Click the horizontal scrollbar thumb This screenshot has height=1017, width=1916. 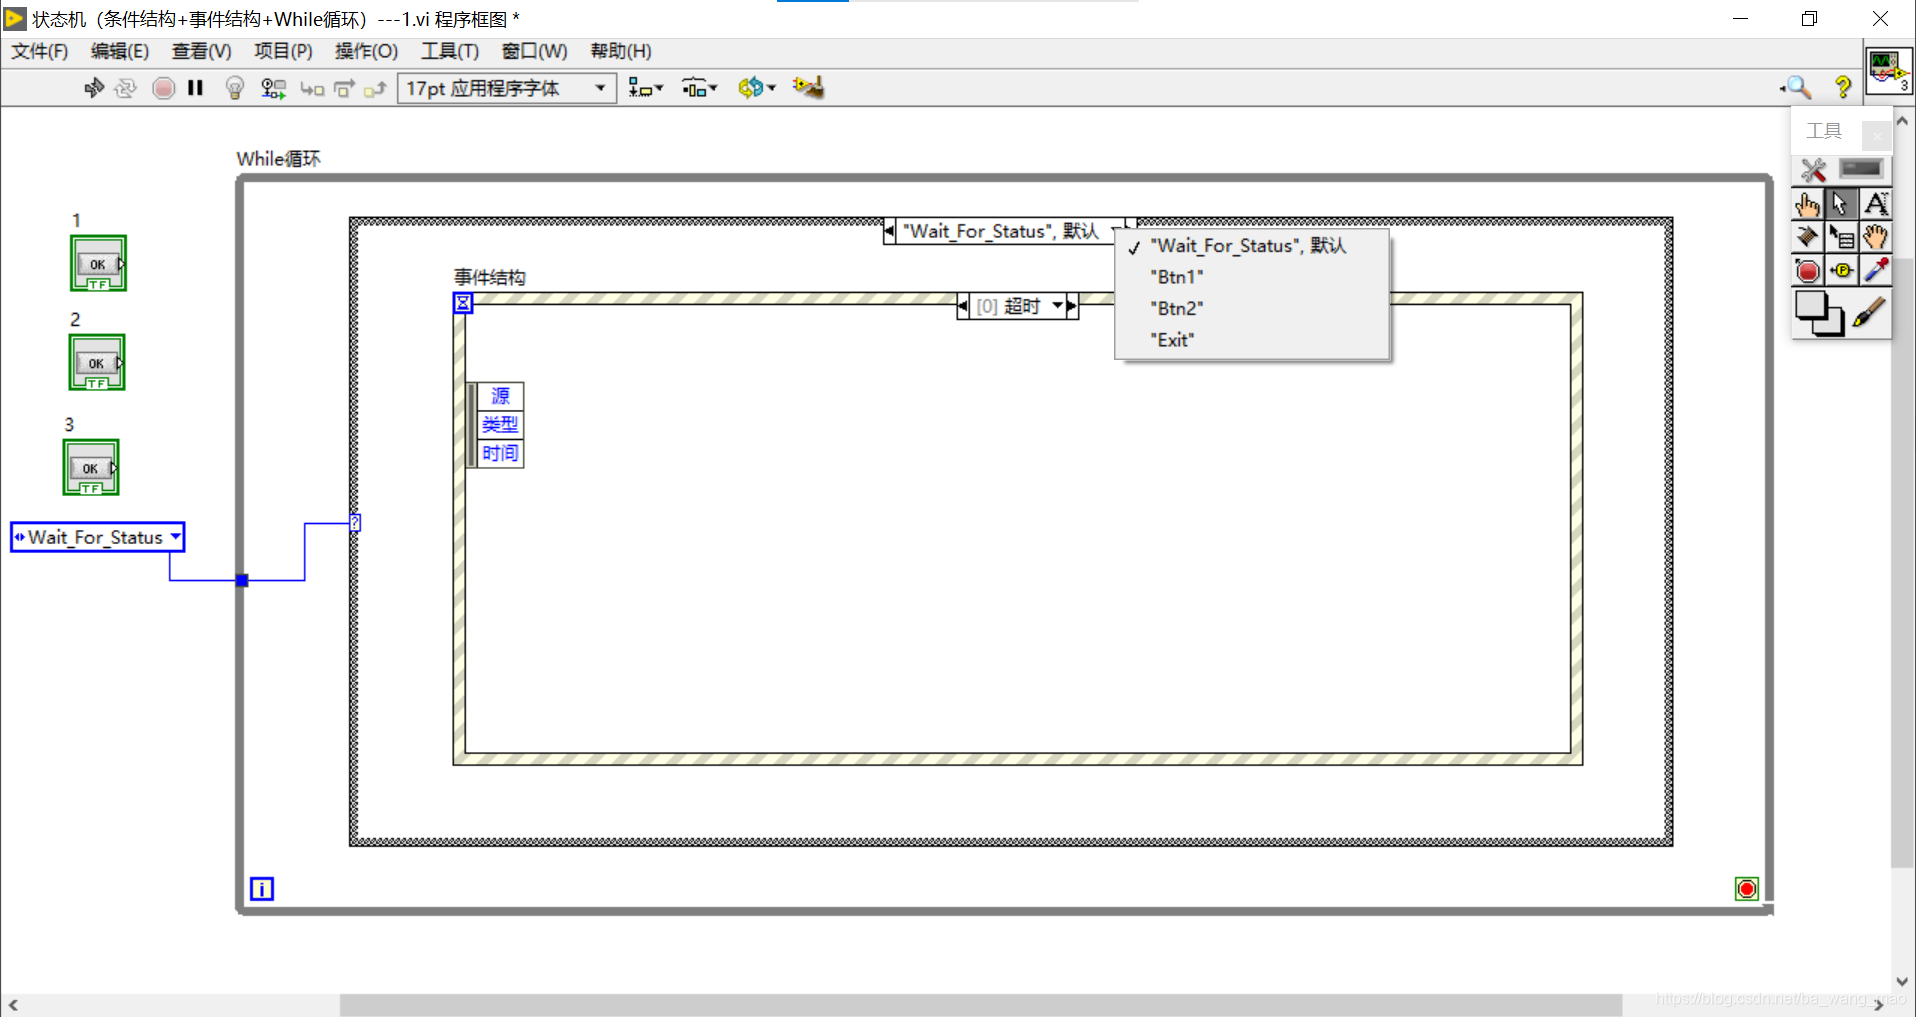click(x=980, y=1005)
